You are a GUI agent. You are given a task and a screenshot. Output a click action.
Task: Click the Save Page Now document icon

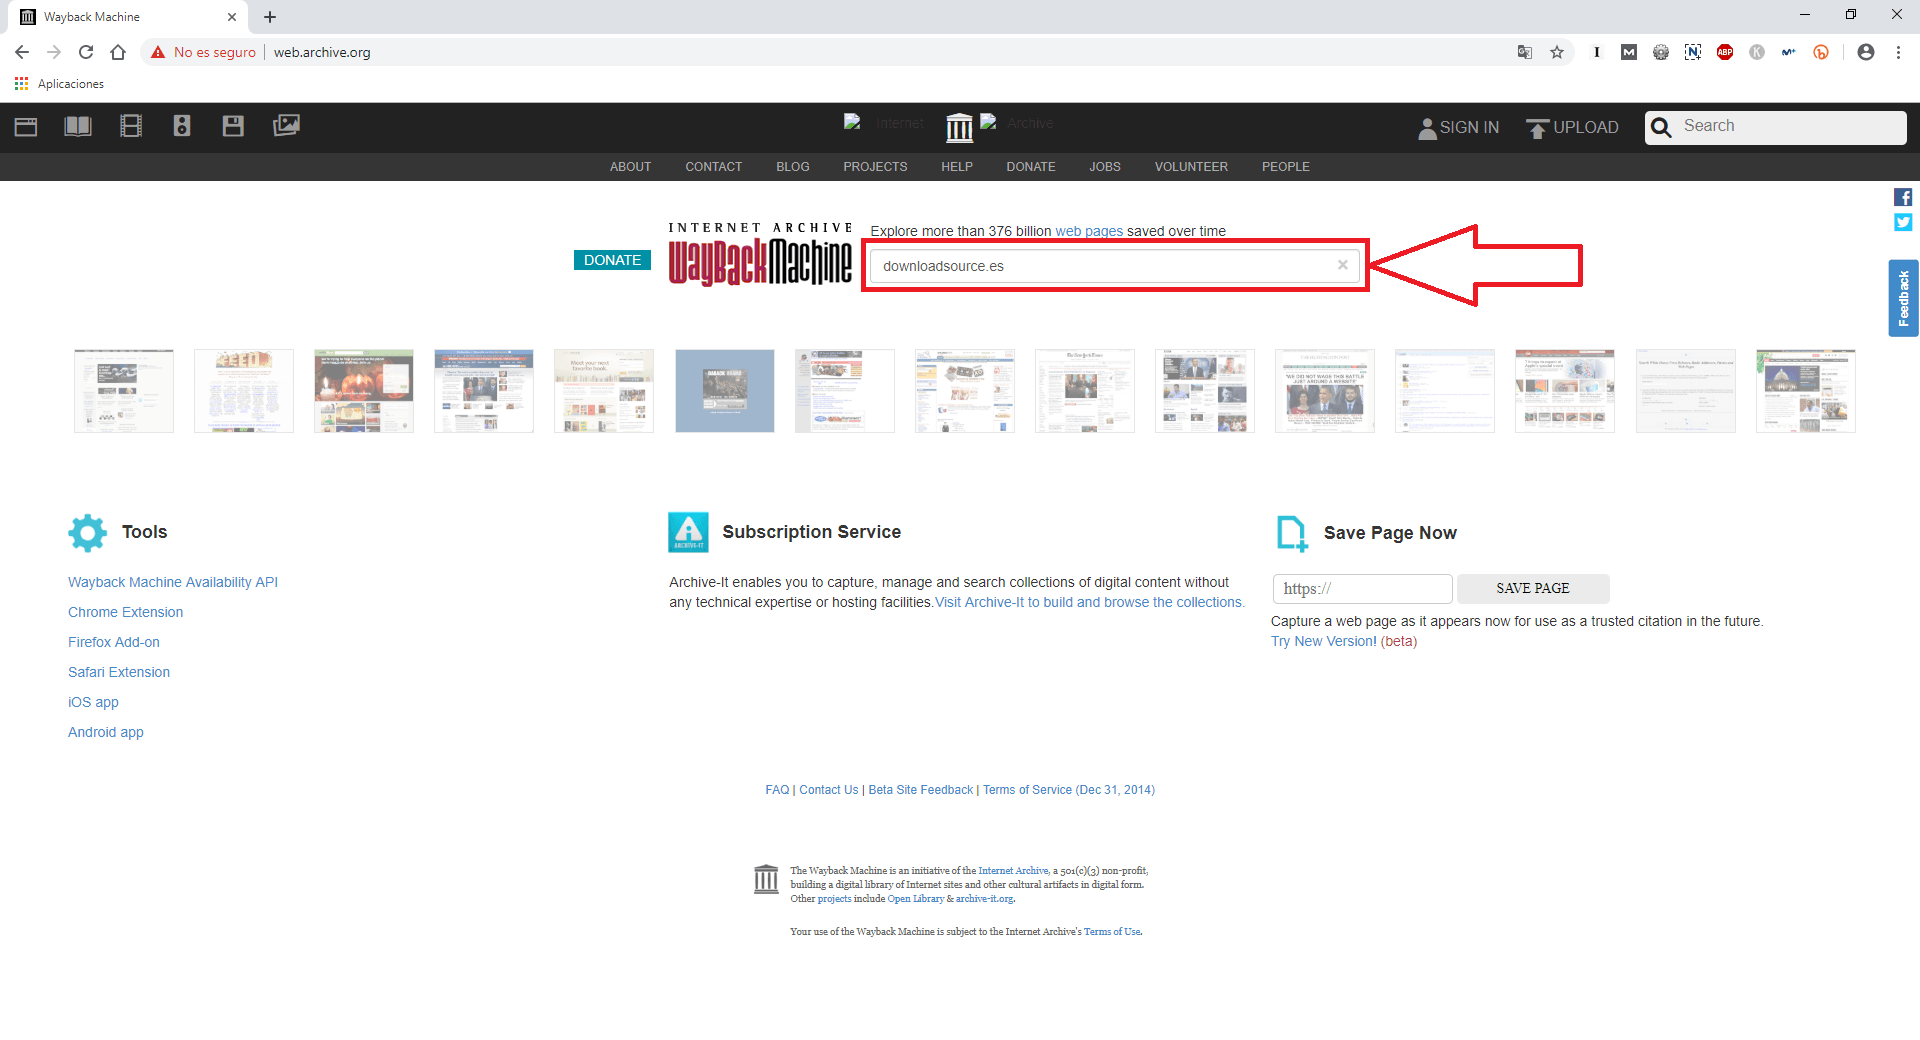(x=1292, y=533)
